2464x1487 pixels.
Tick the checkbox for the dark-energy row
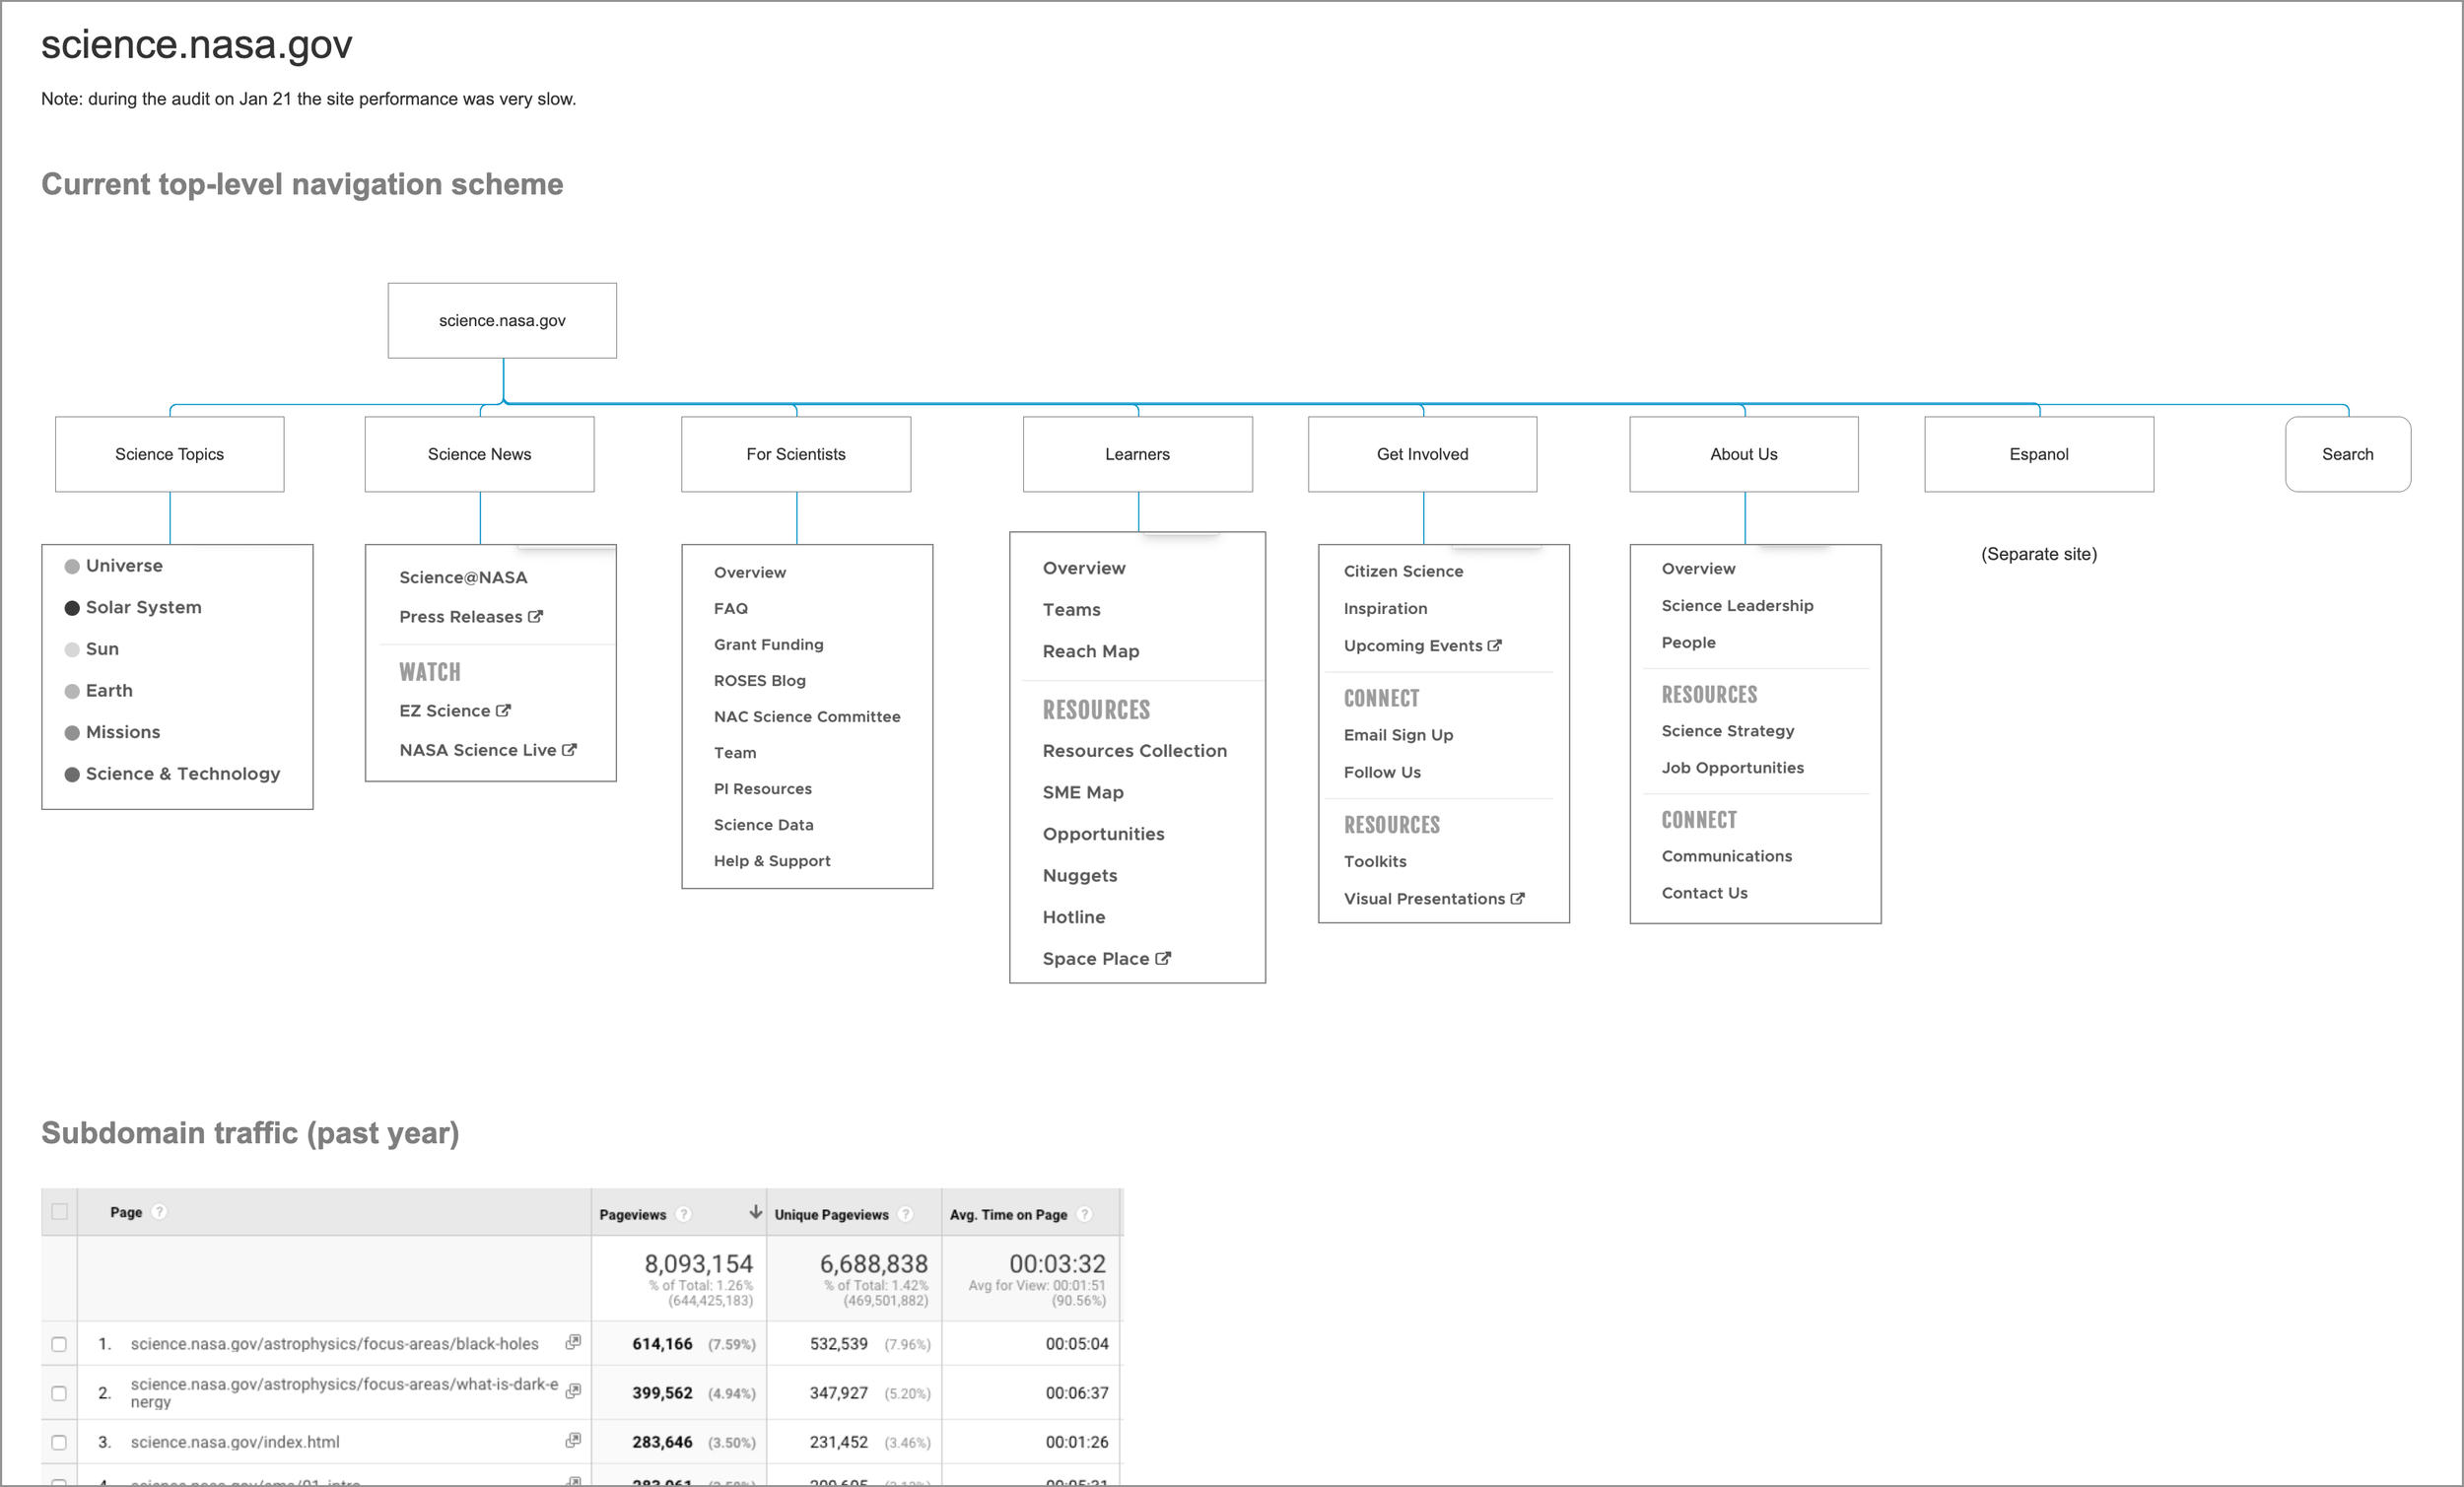coord(59,1393)
